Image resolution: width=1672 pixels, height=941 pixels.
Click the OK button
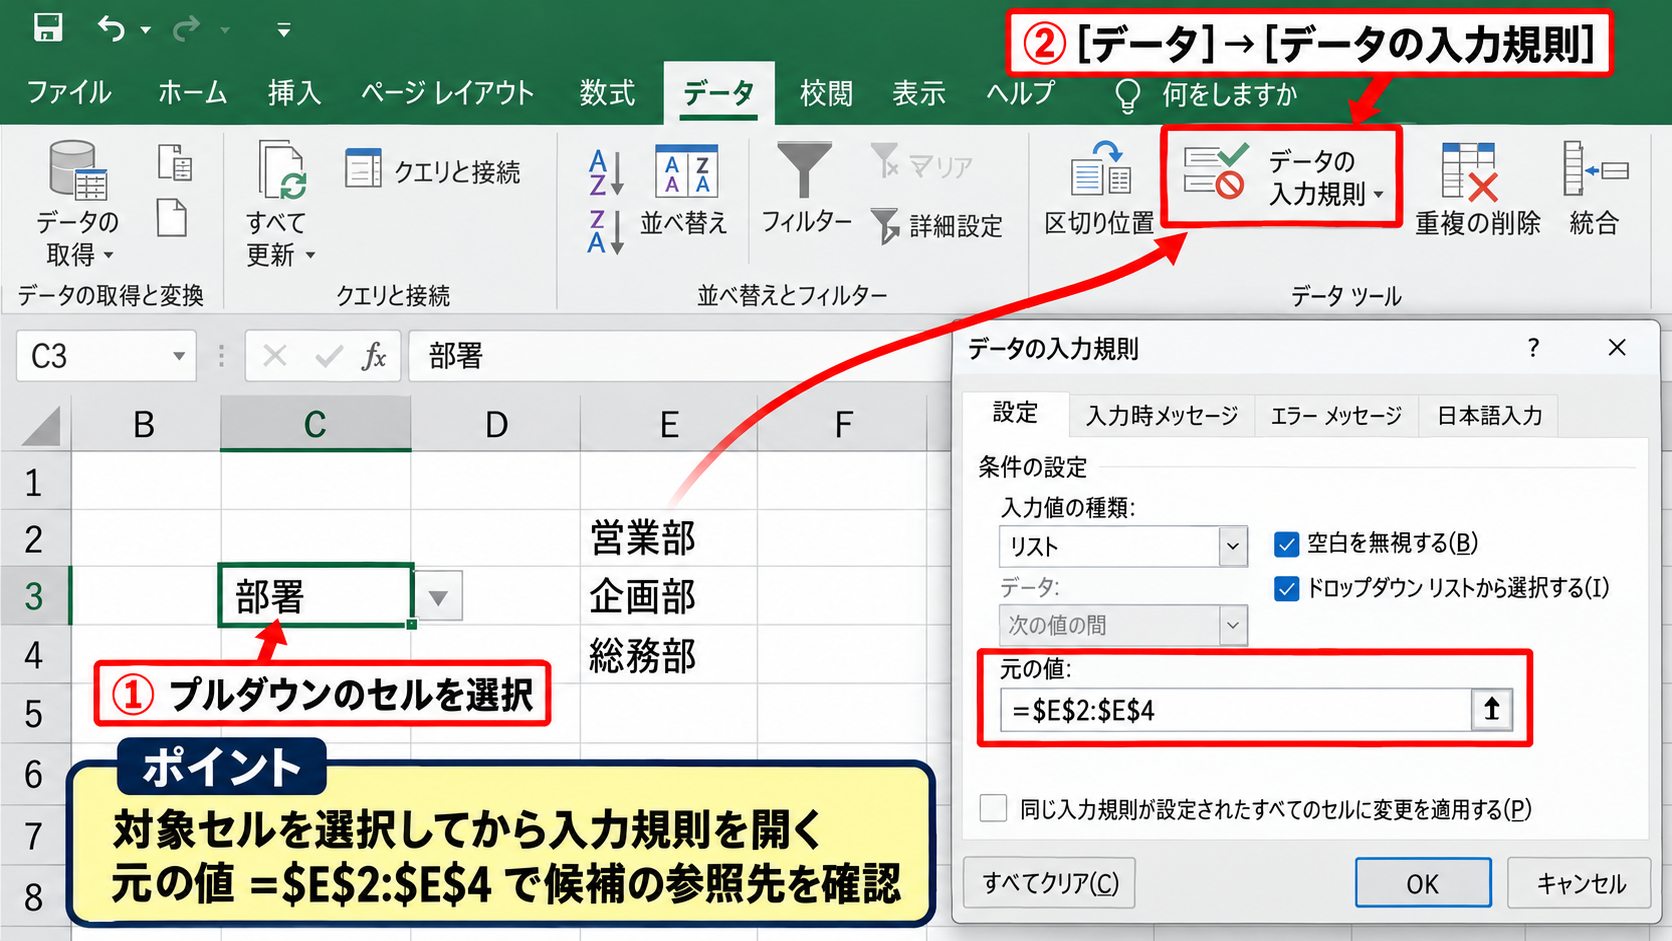[x=1423, y=884]
